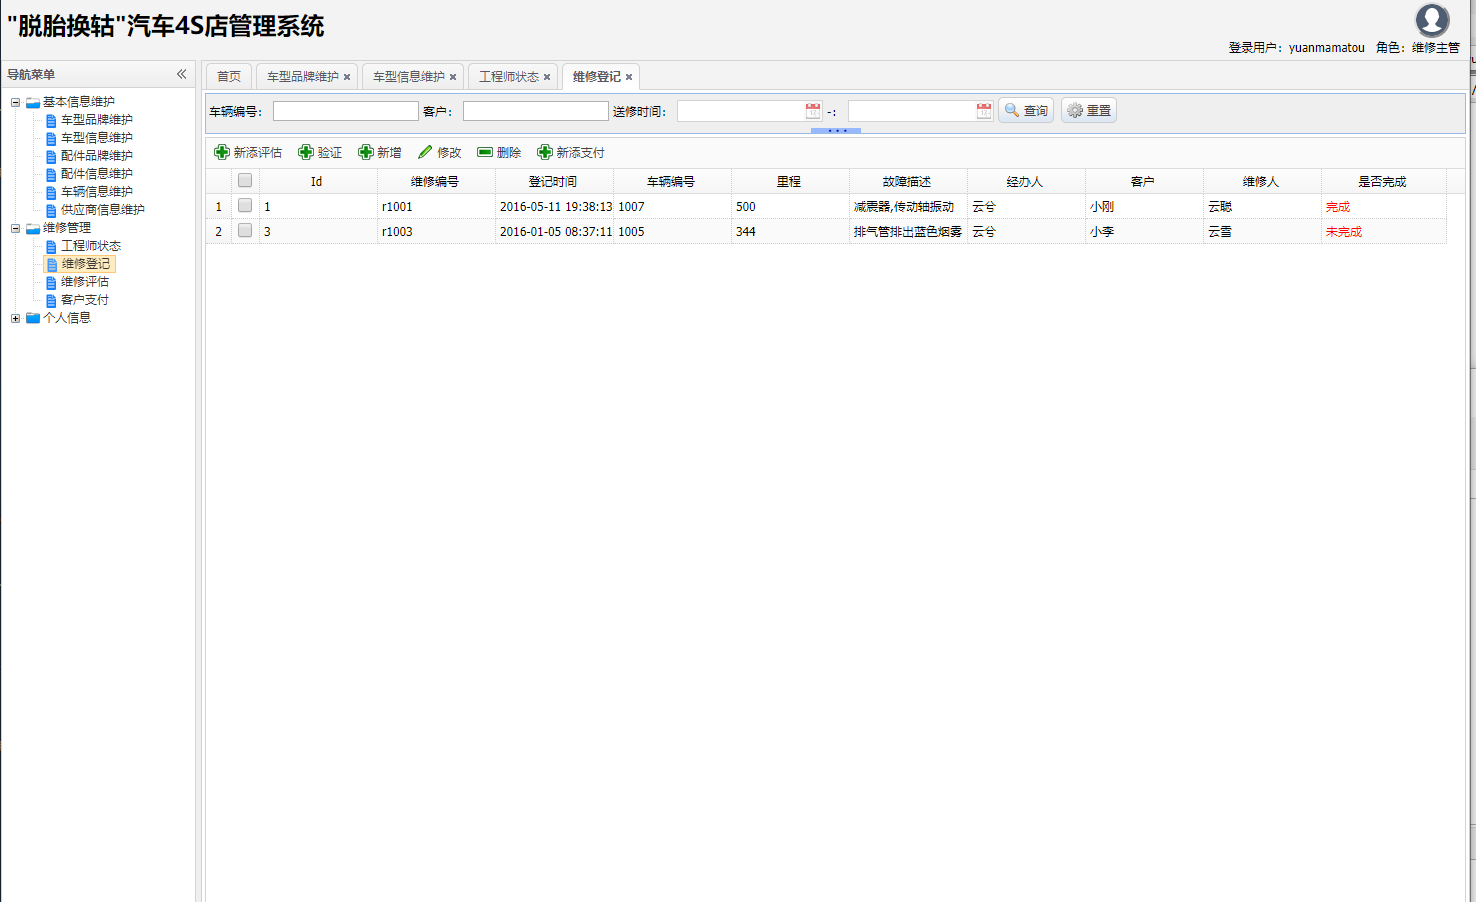Sort by the 登记时间 column header
Image resolution: width=1476 pixels, height=902 pixels.
[x=554, y=182]
